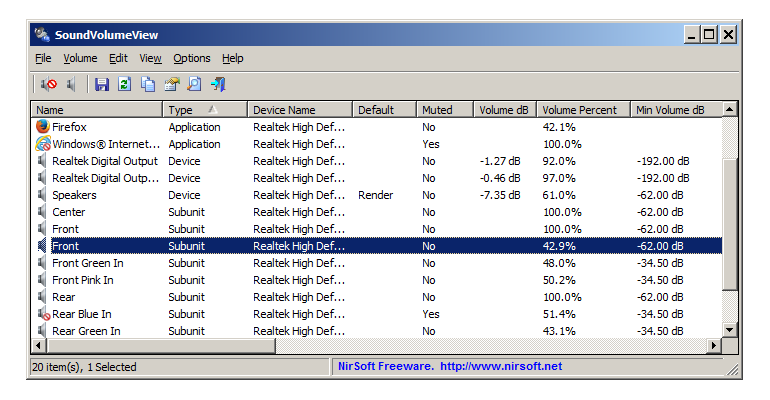Sort by the Muted column header
This screenshot has width=770, height=400.
pyautogui.click(x=445, y=110)
